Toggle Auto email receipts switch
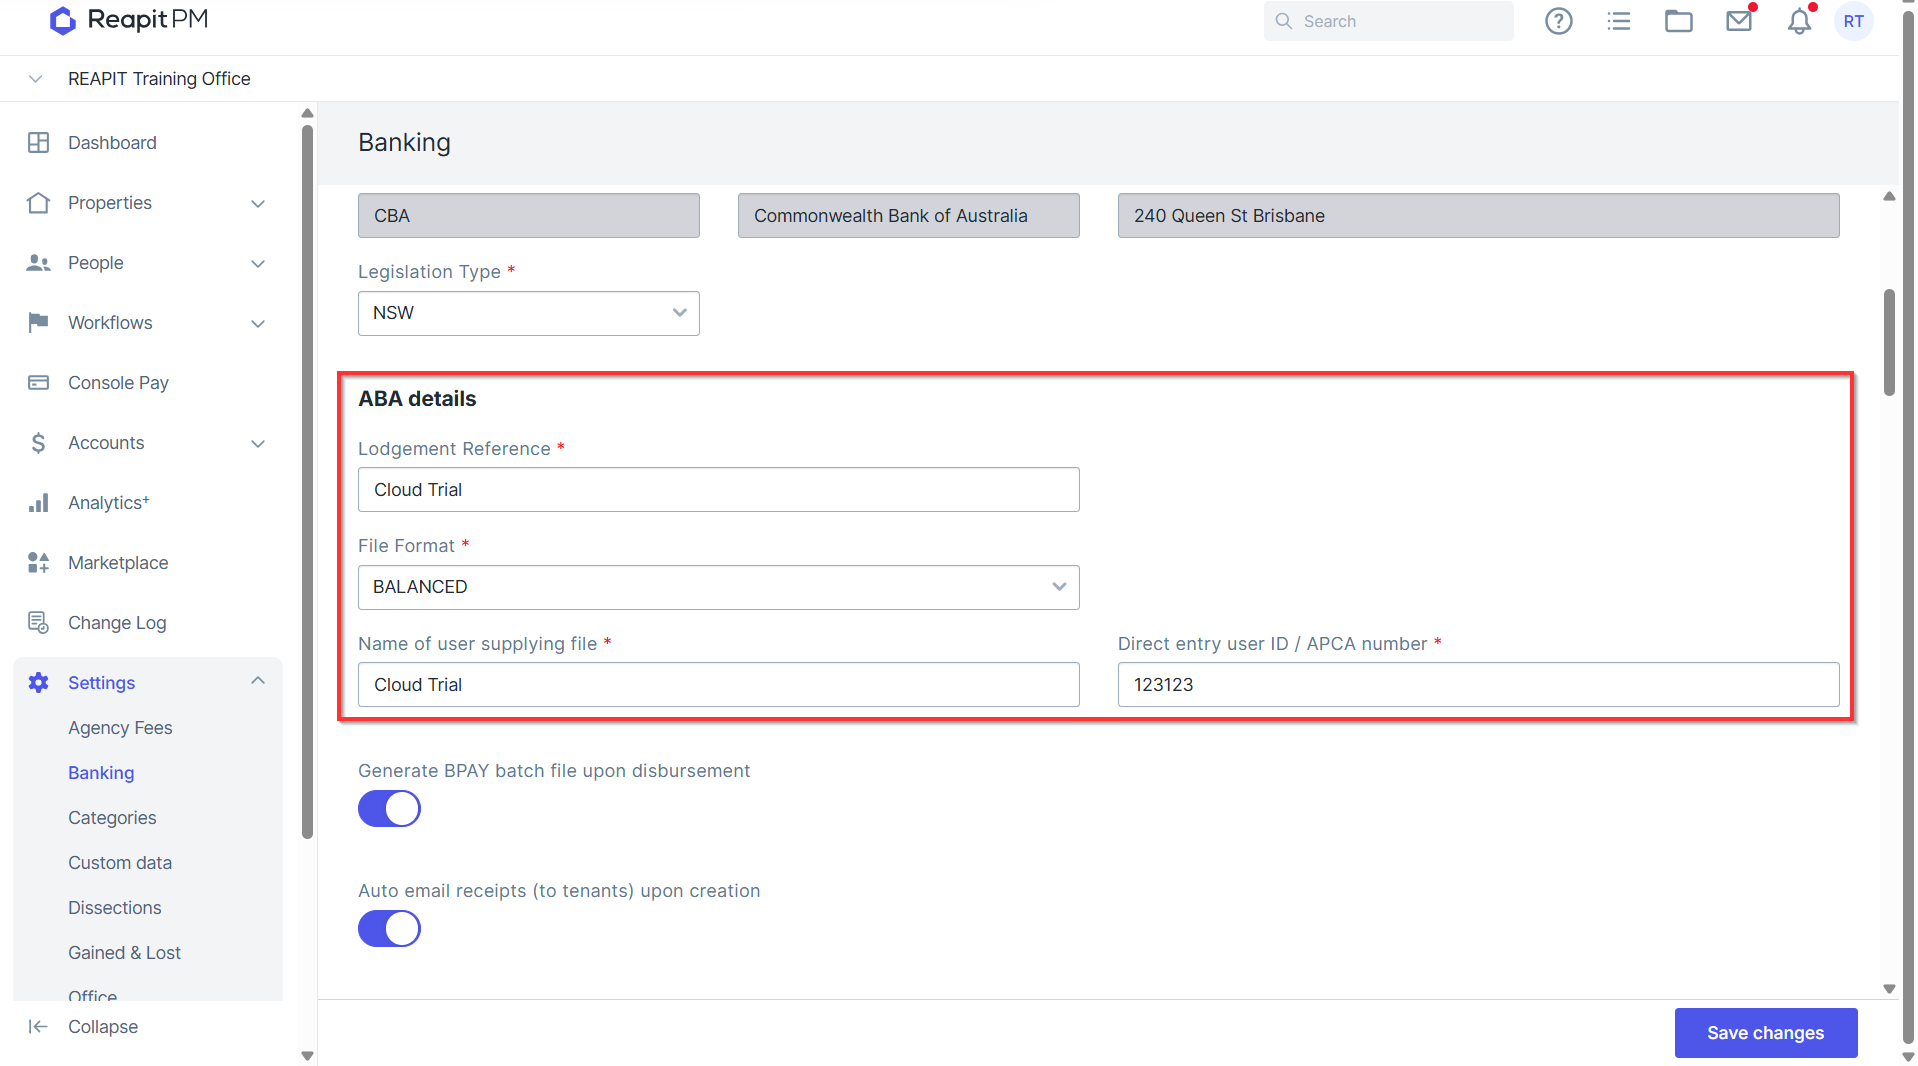 click(389, 929)
